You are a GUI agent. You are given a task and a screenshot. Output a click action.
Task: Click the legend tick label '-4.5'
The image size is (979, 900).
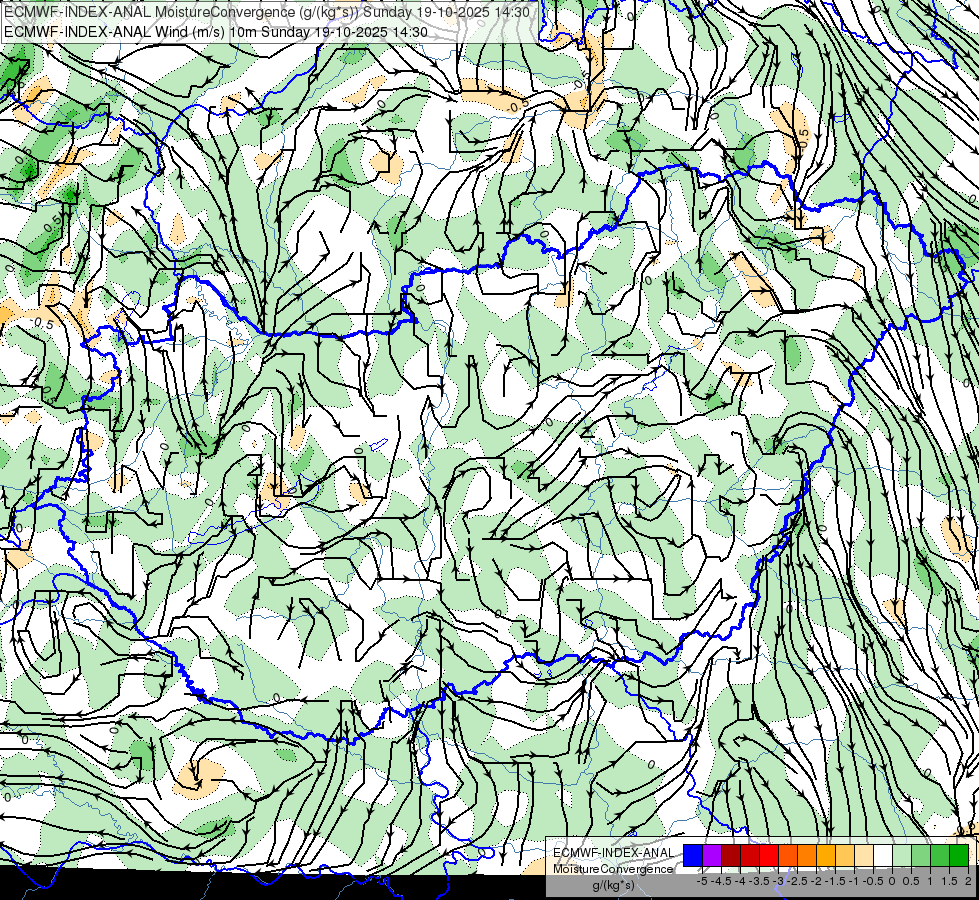pyautogui.click(x=721, y=881)
